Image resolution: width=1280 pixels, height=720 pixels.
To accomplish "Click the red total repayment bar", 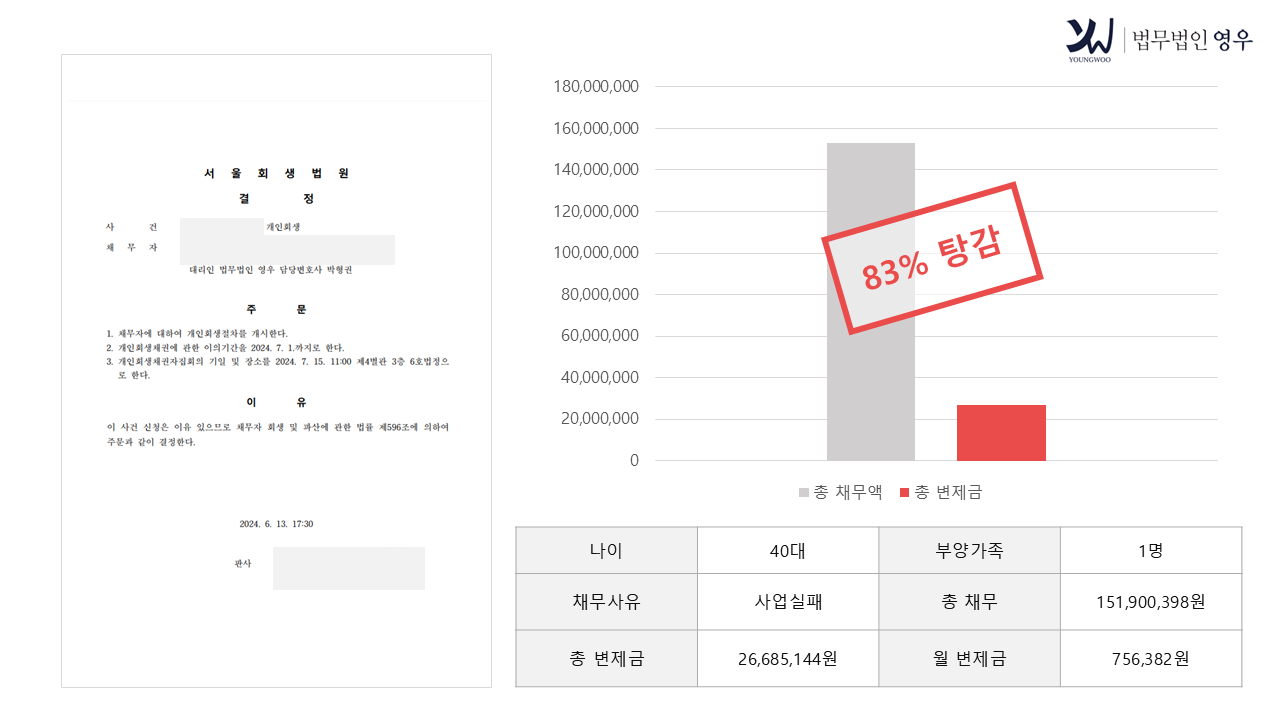I will pos(1001,433).
